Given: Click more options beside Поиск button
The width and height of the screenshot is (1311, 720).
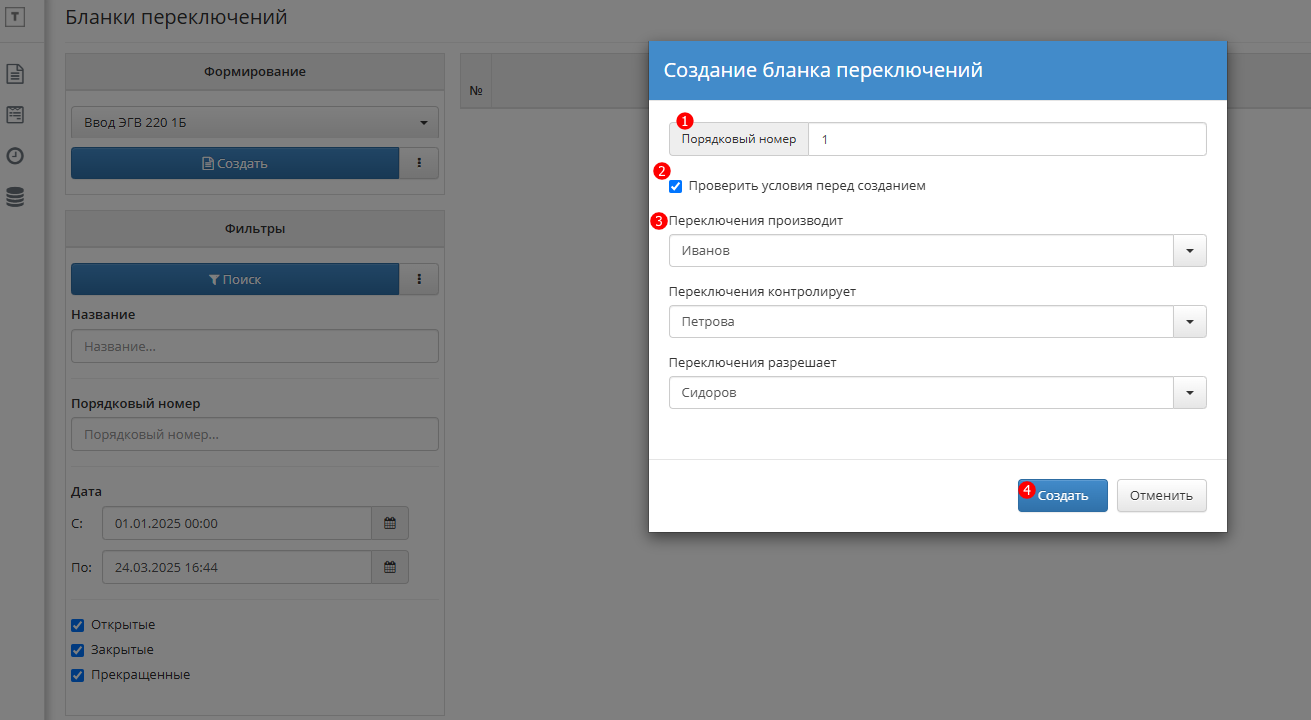Looking at the screenshot, I should tap(419, 279).
